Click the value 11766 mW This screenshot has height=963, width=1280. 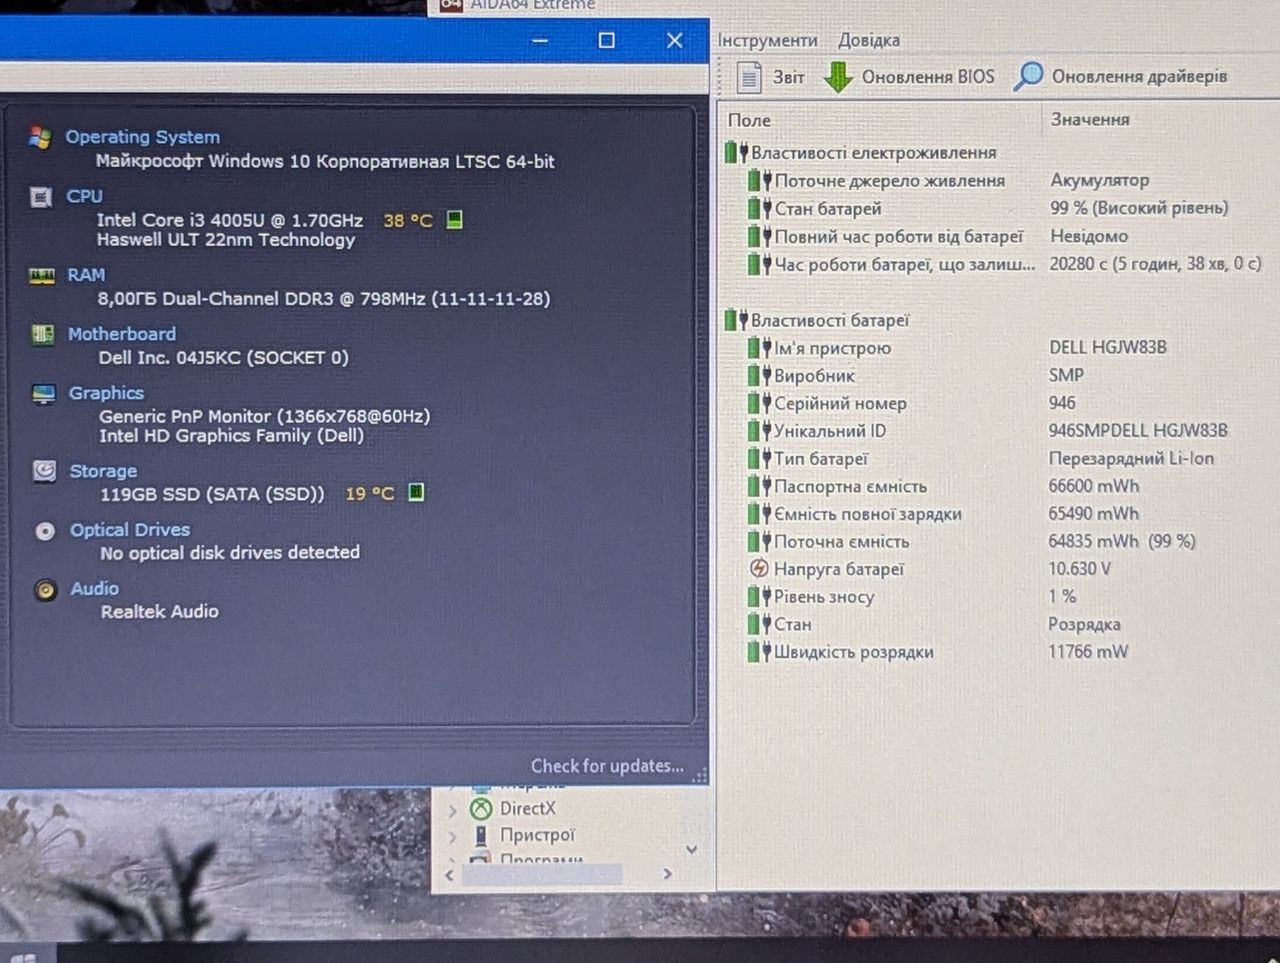[1088, 652]
